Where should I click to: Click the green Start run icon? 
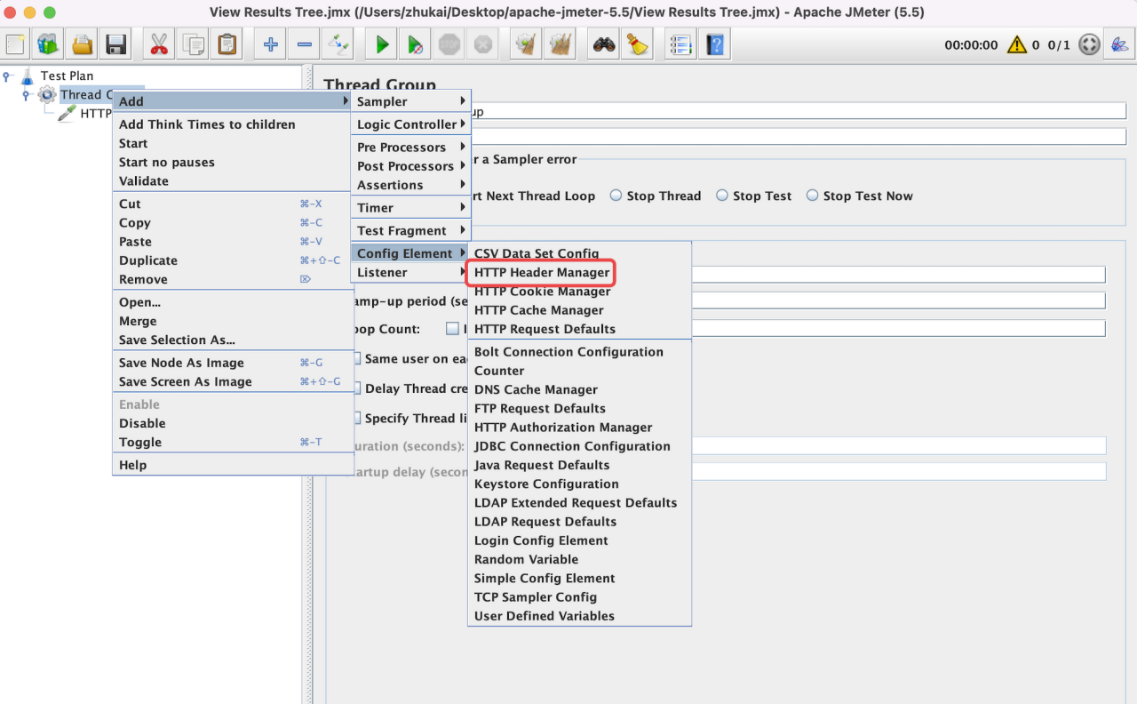(x=381, y=45)
